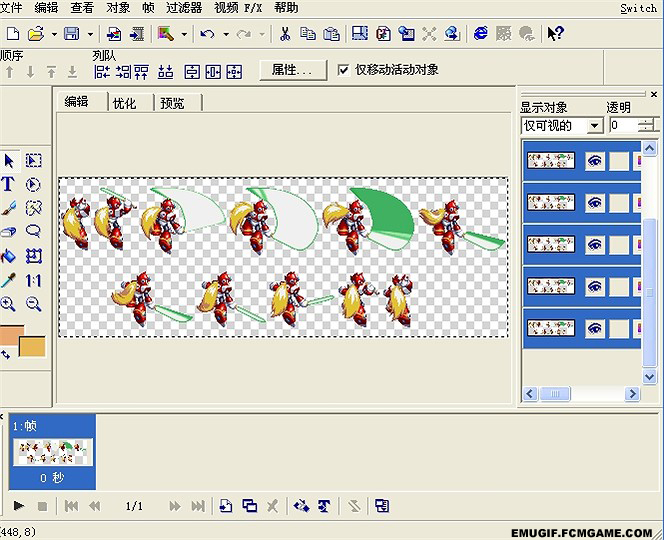The width and height of the screenshot is (664, 540).
Task: Select the Text tool
Action: pos(8,185)
